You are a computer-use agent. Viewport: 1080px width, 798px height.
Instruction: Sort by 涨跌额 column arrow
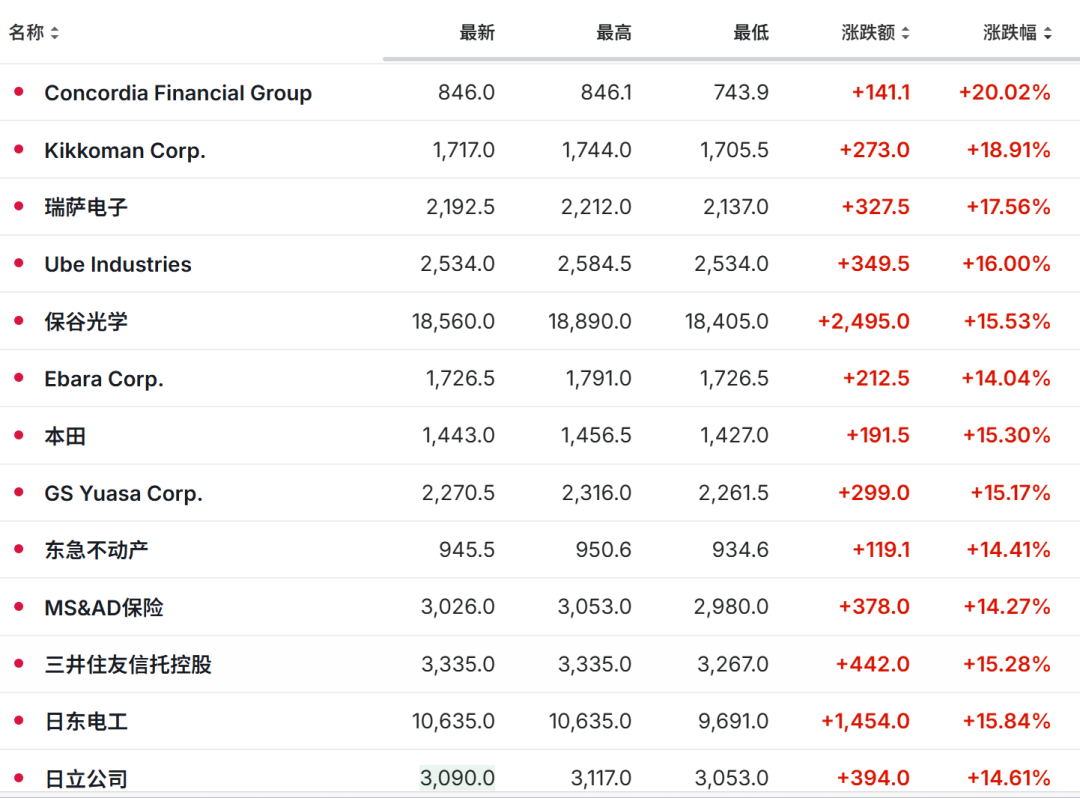pyautogui.click(x=905, y=33)
